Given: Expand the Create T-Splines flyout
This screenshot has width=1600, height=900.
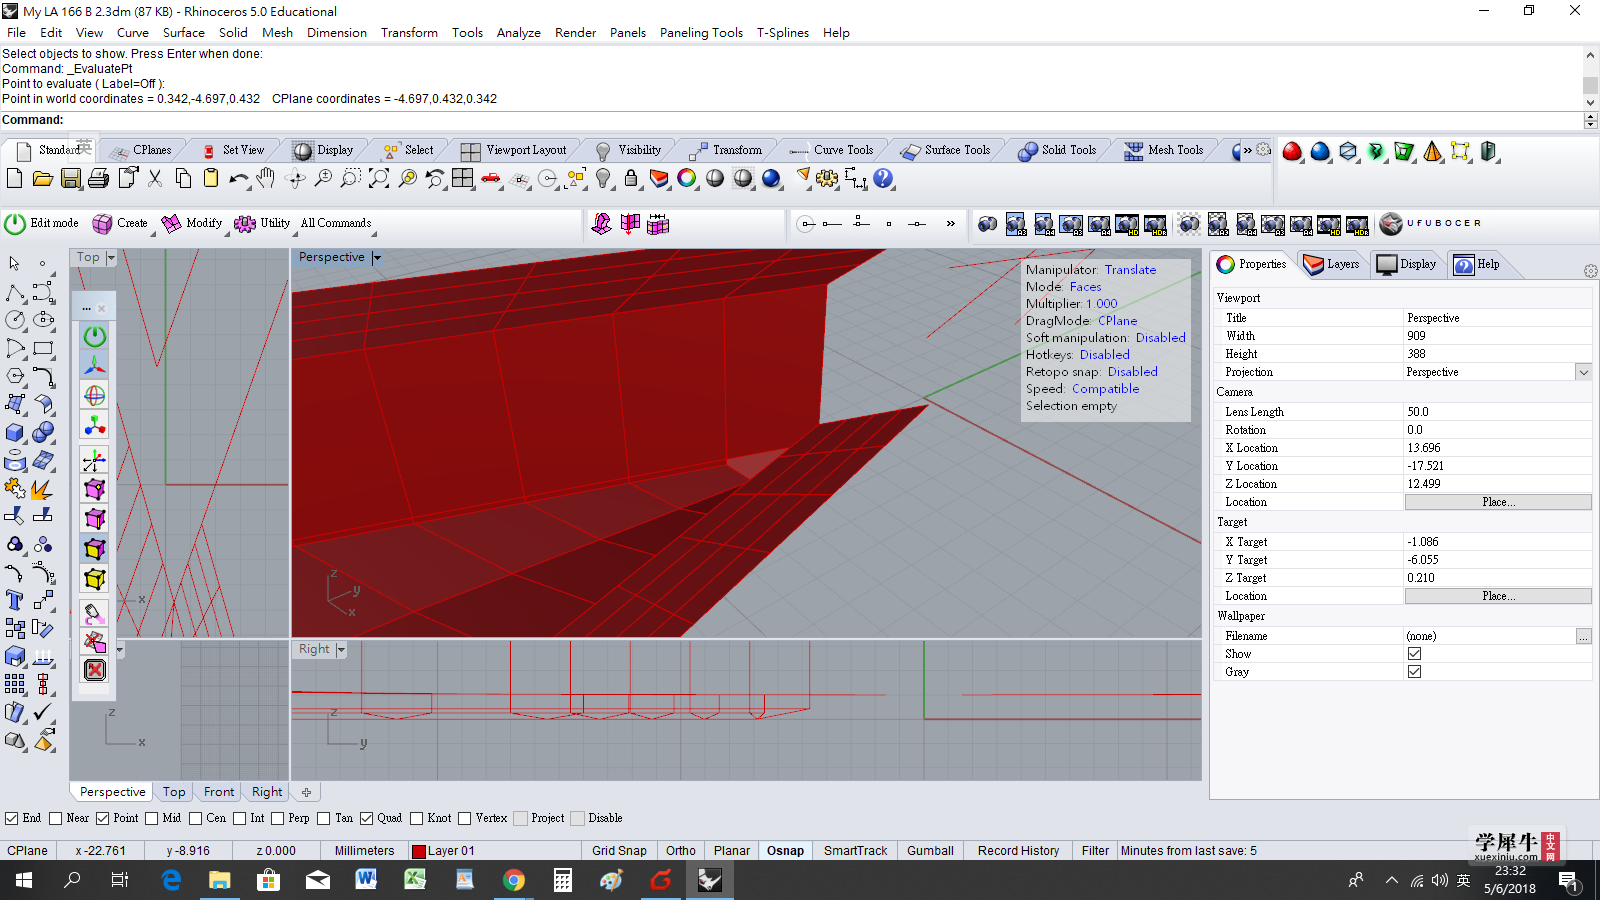Looking at the screenshot, I should click(x=154, y=233).
